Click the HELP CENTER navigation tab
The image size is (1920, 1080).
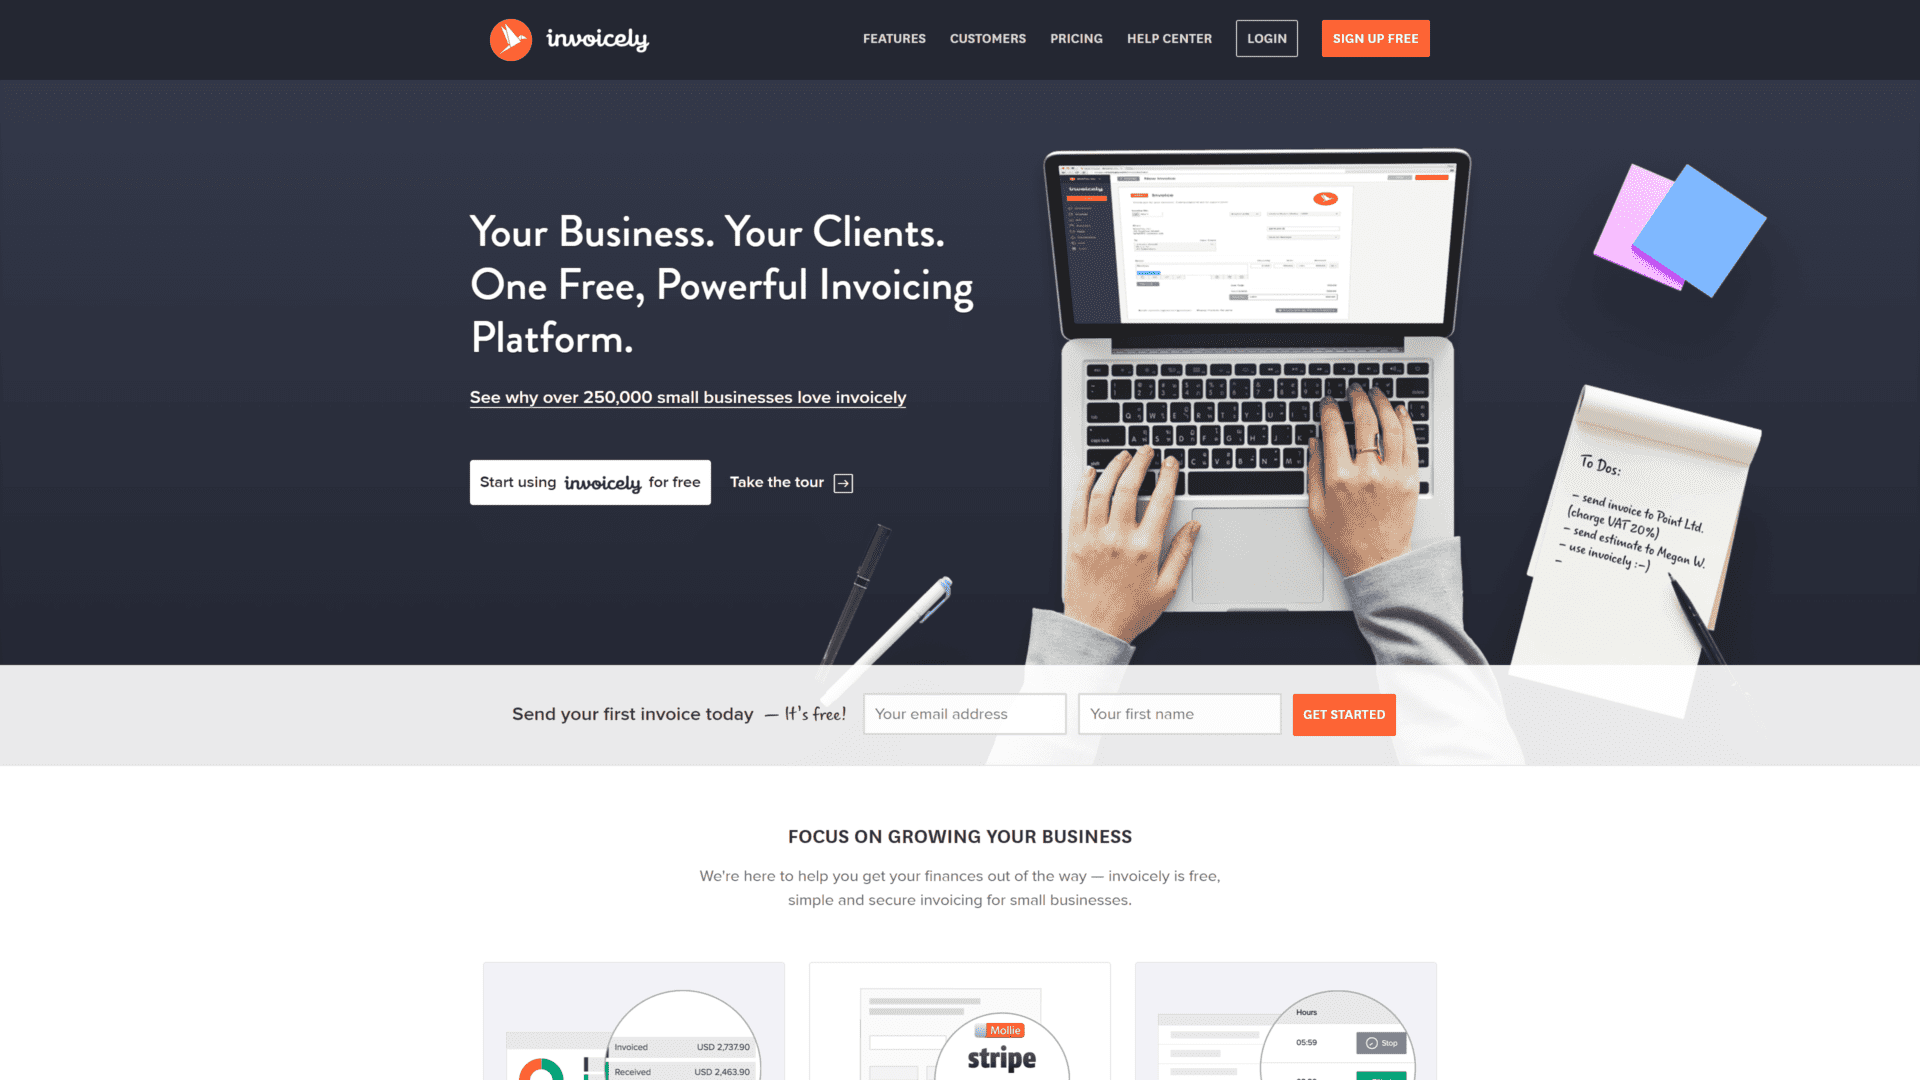click(x=1170, y=38)
